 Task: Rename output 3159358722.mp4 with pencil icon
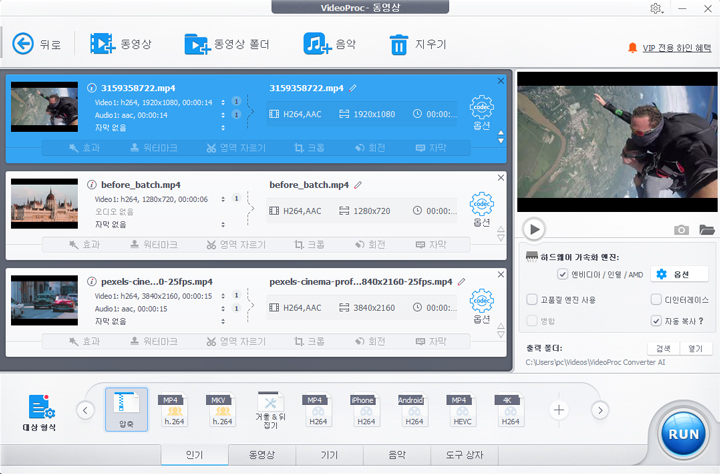353,88
